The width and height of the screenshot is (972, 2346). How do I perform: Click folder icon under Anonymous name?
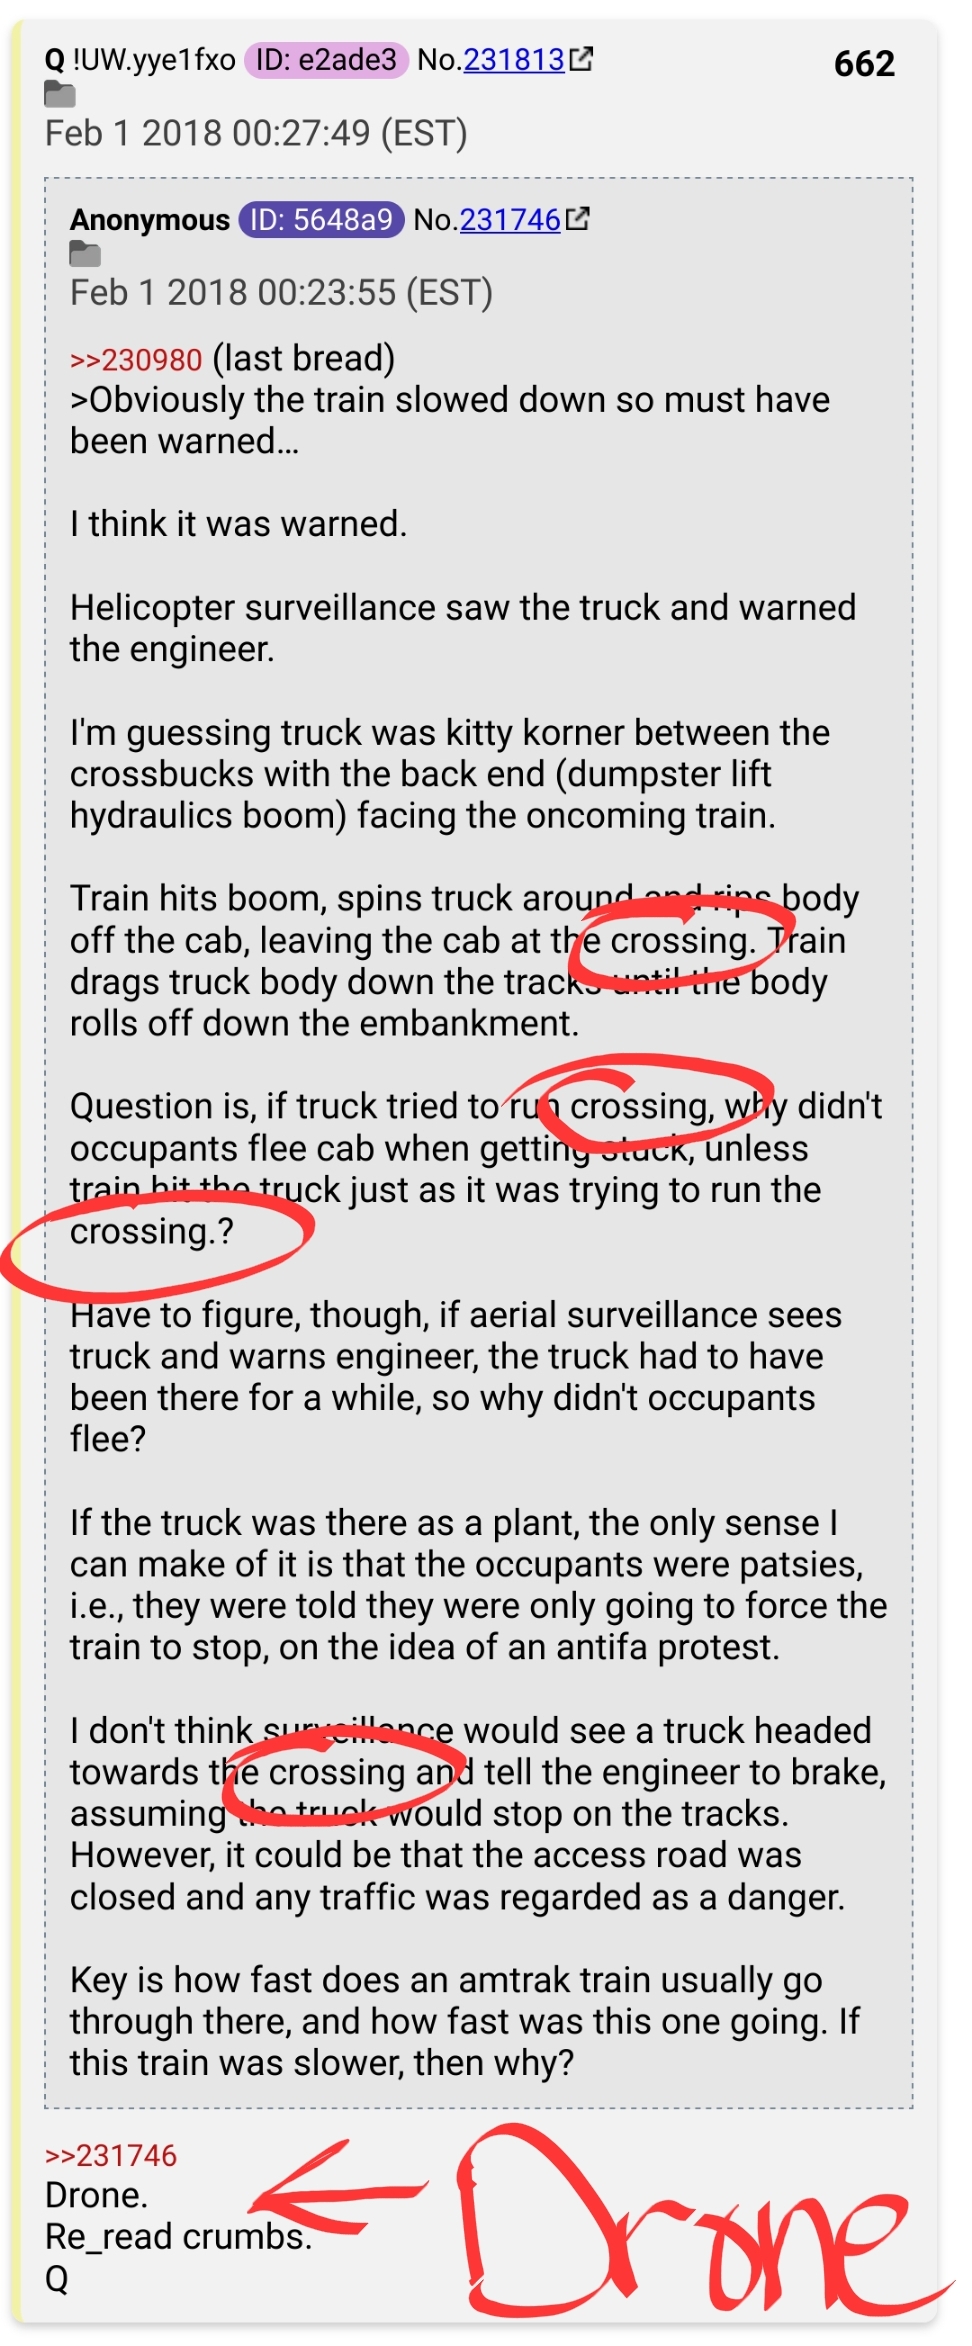click(x=85, y=254)
